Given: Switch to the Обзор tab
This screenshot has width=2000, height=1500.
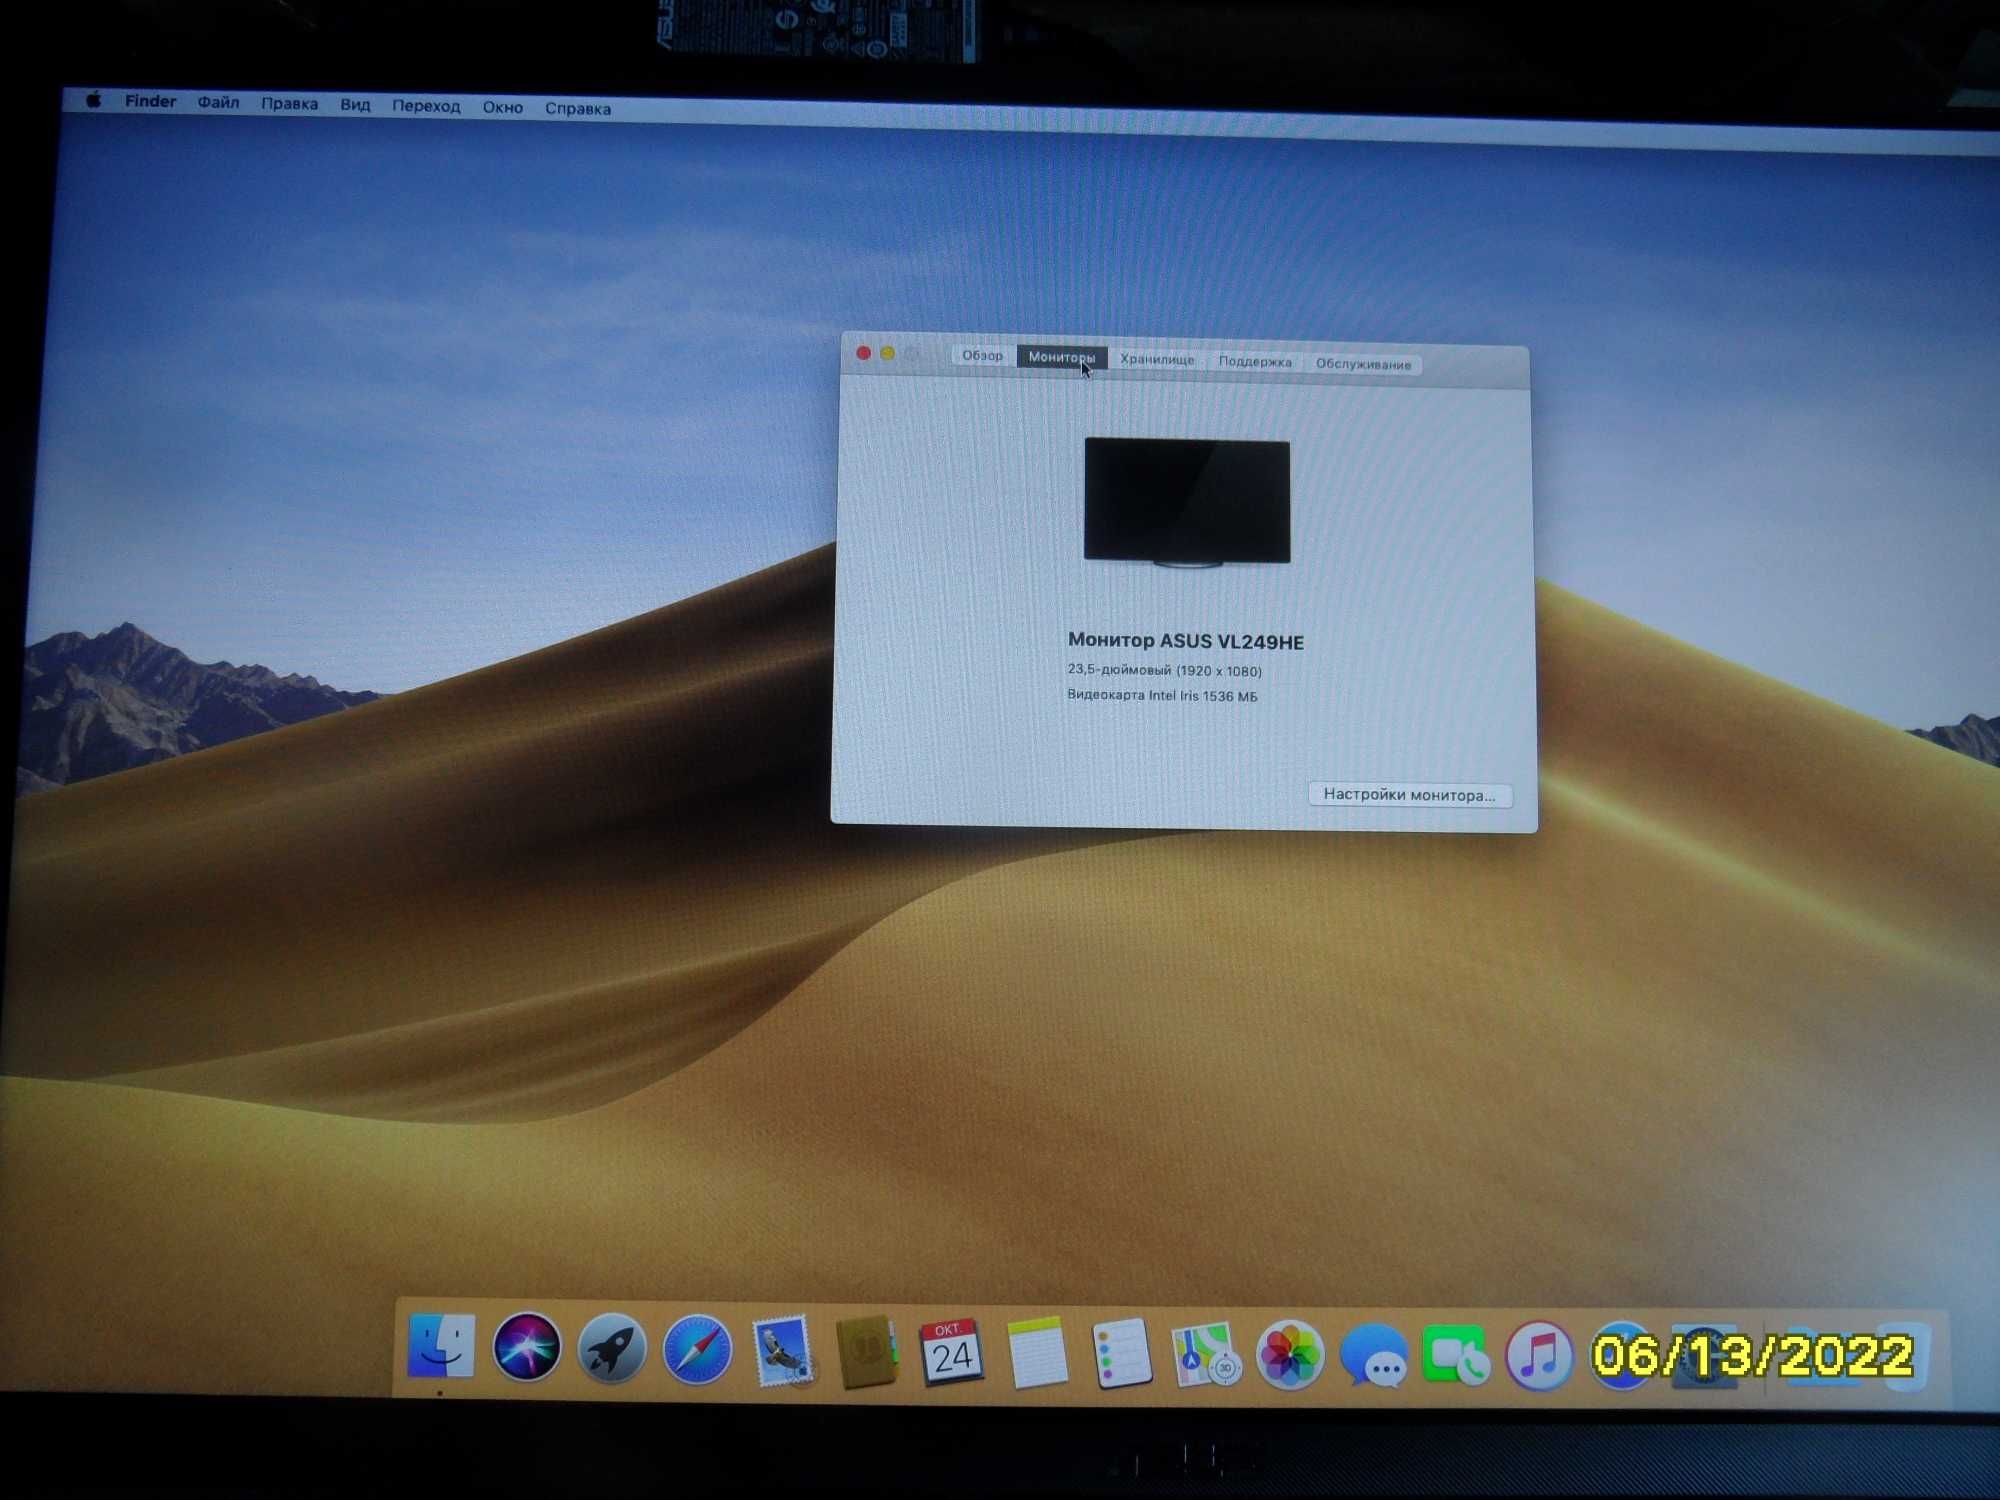Looking at the screenshot, I should 982,355.
